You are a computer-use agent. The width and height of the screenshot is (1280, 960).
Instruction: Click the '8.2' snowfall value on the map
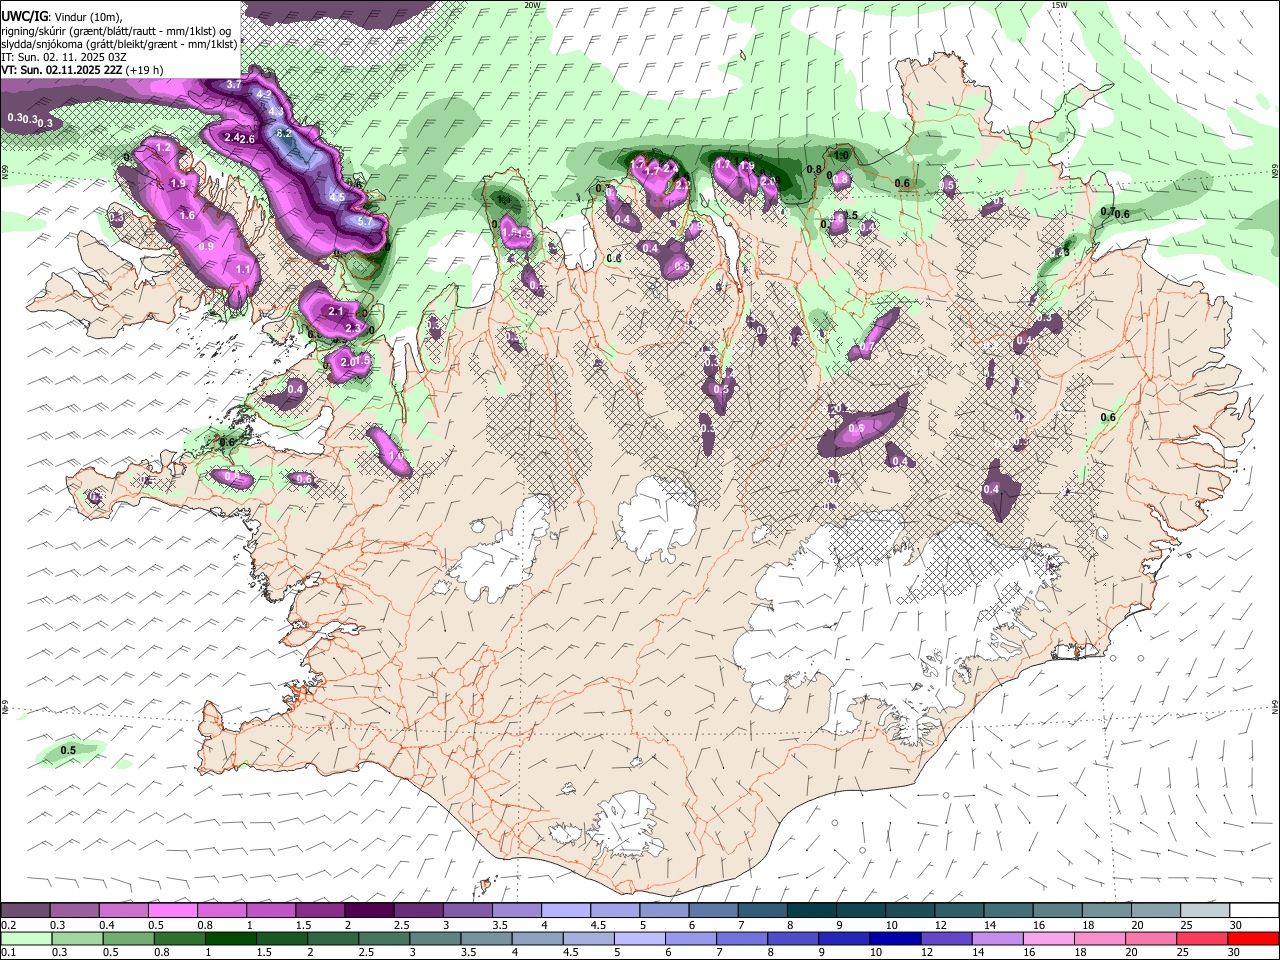coord(283,133)
